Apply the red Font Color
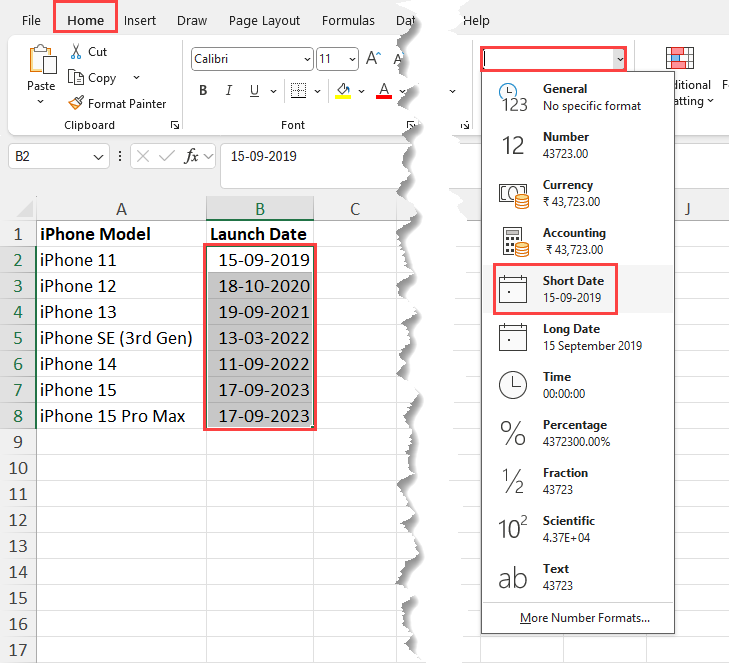 (384, 90)
